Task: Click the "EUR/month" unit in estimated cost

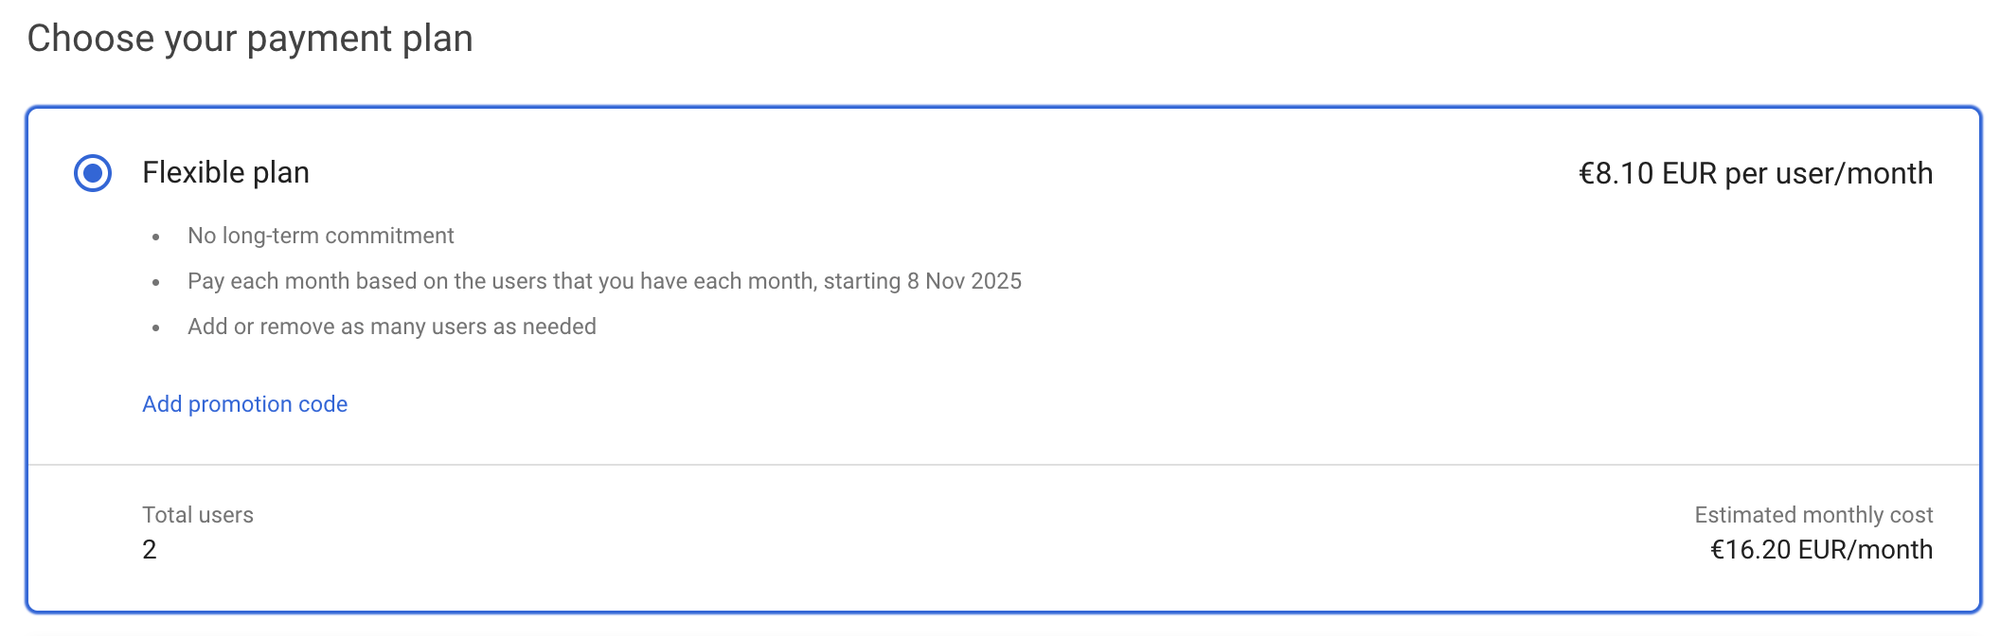Action: (1865, 550)
